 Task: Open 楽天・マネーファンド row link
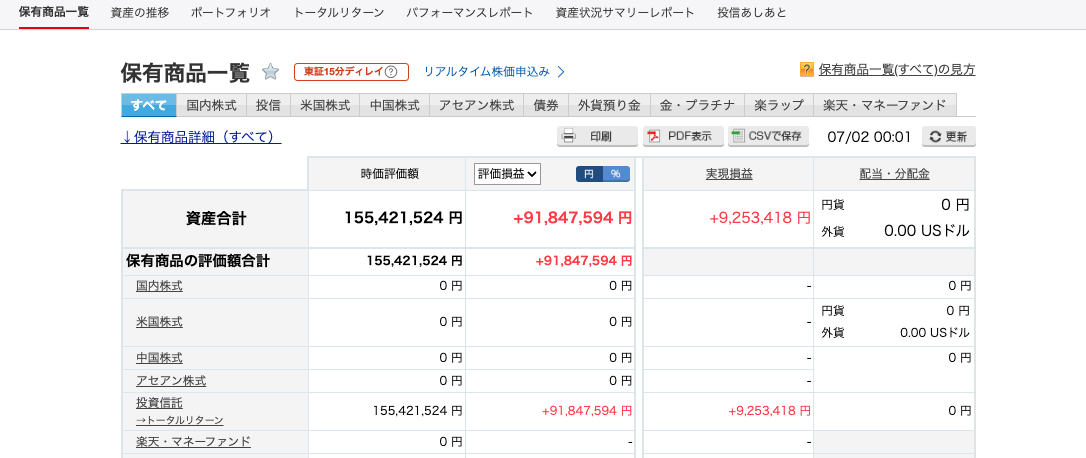coord(193,441)
